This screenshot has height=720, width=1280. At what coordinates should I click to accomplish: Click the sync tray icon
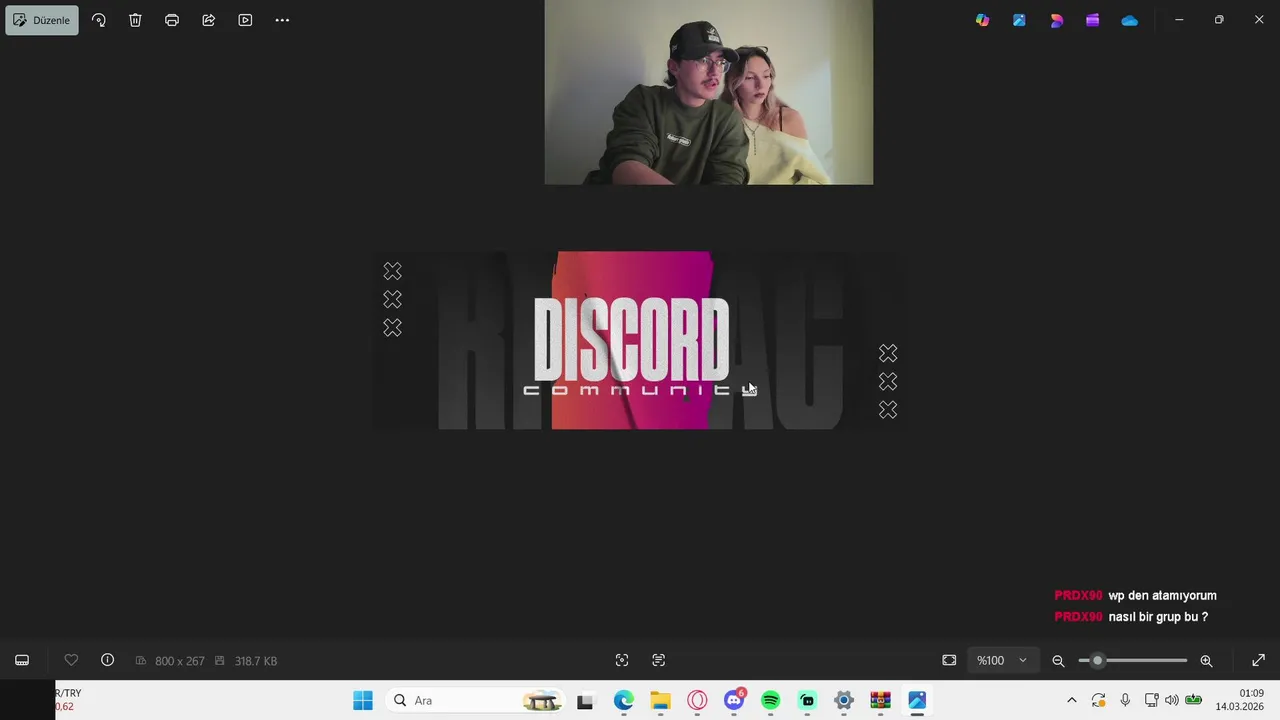[x=1098, y=700]
